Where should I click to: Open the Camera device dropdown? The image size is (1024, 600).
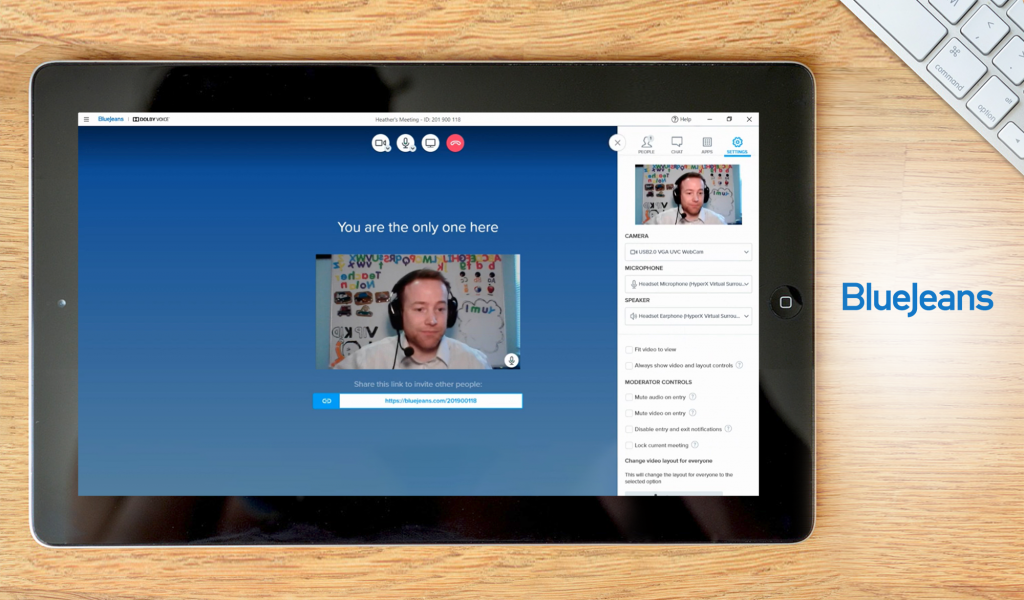(x=688, y=251)
